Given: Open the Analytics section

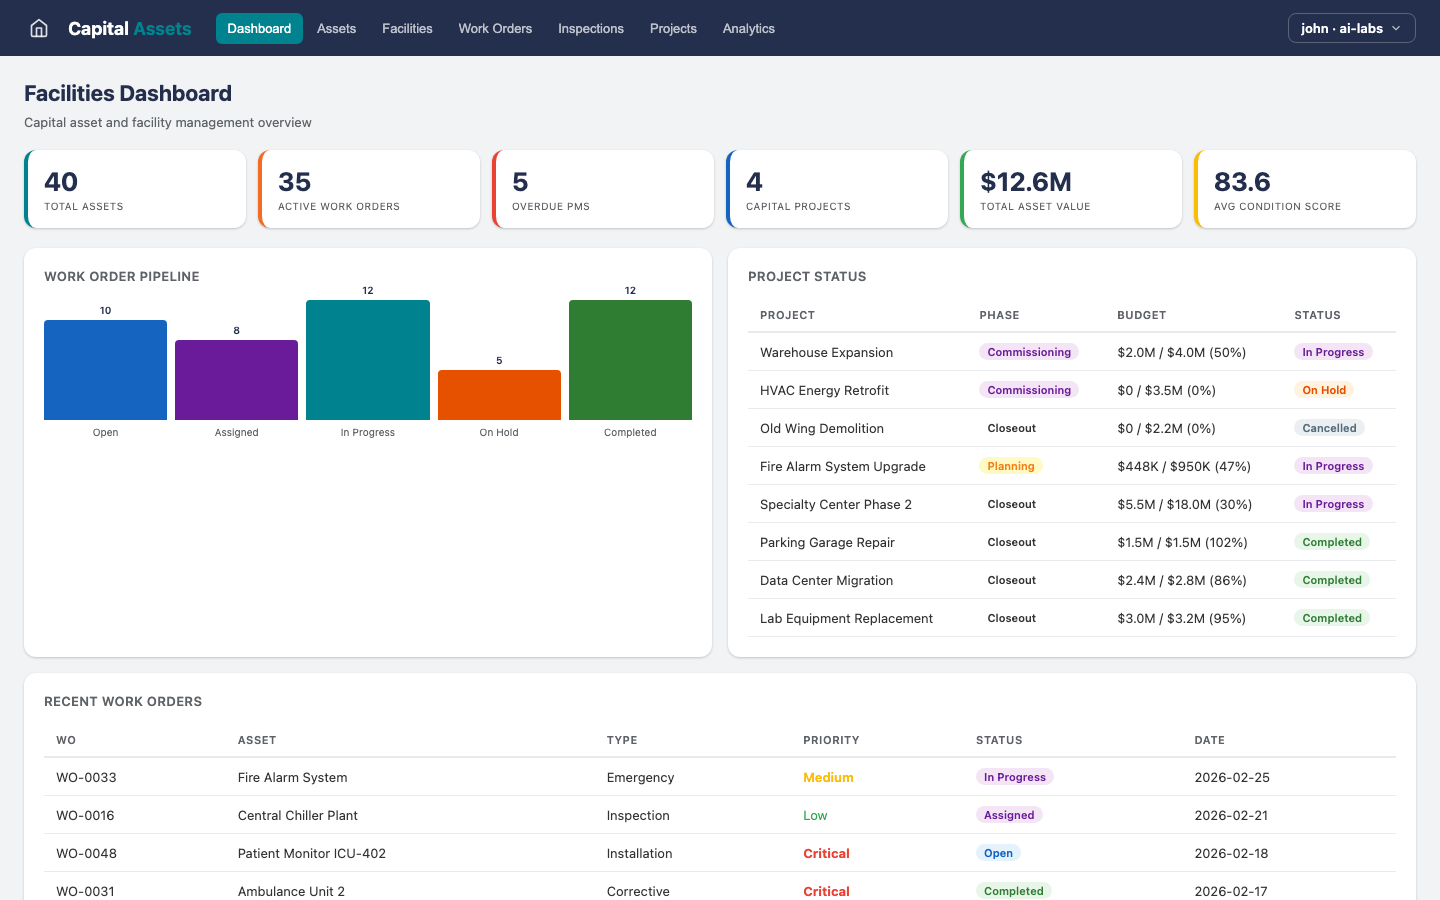Looking at the screenshot, I should [748, 28].
